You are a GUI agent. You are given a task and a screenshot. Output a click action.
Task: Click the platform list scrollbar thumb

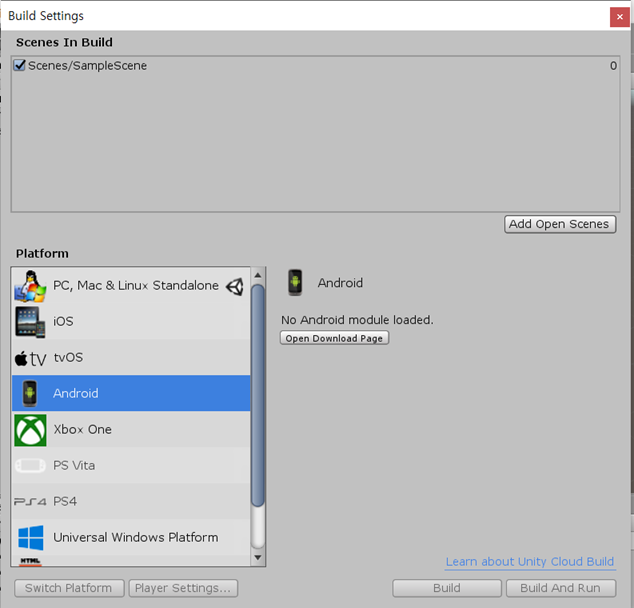coord(258,395)
